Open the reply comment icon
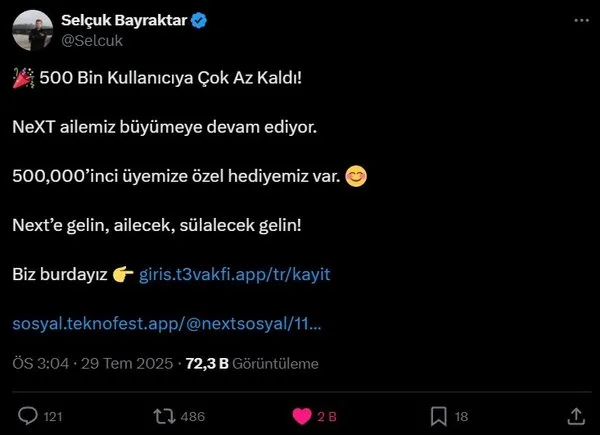600x435 pixels. click(x=28, y=416)
